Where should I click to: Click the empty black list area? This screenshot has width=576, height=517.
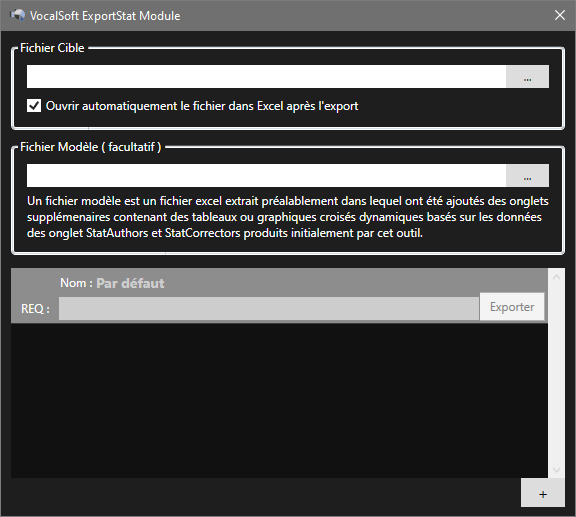279,401
